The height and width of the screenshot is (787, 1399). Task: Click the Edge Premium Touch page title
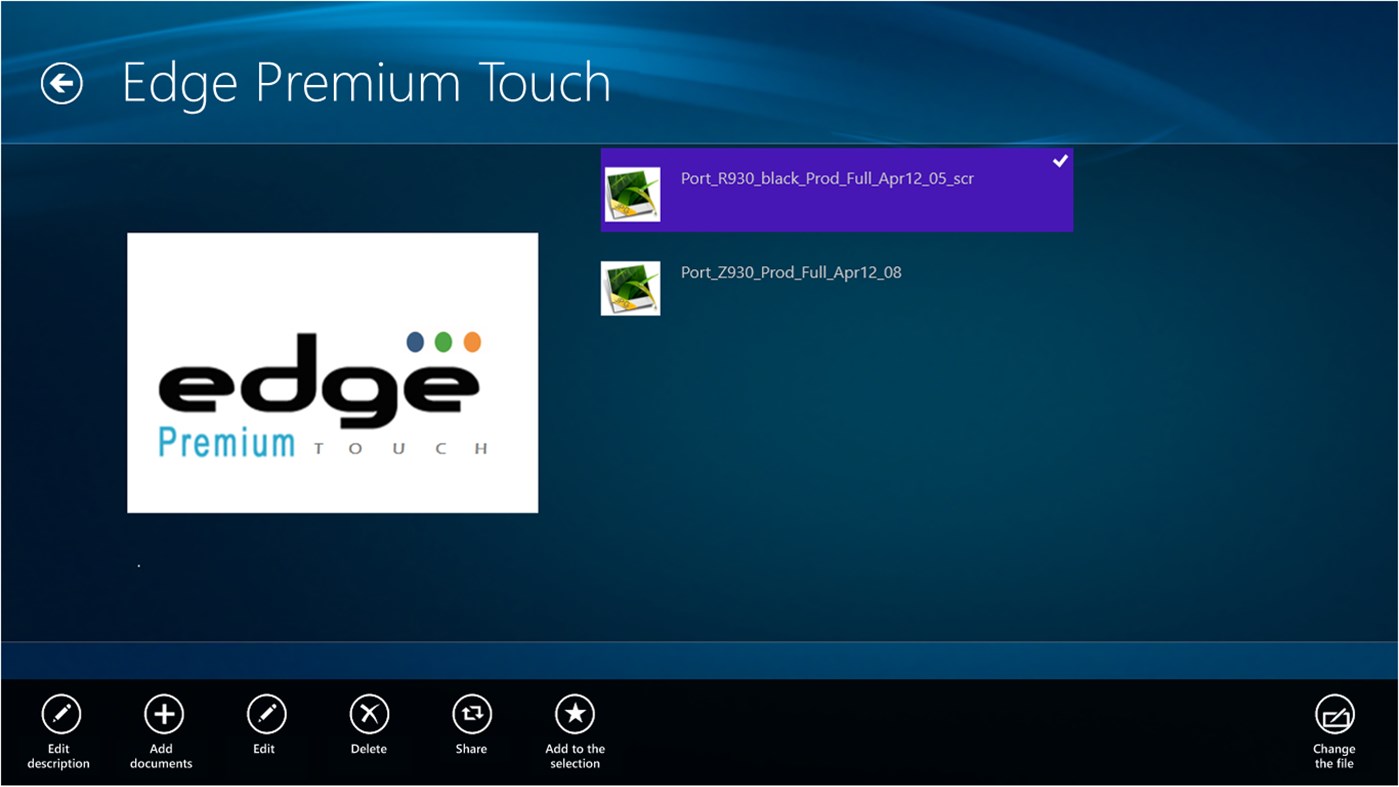click(367, 82)
